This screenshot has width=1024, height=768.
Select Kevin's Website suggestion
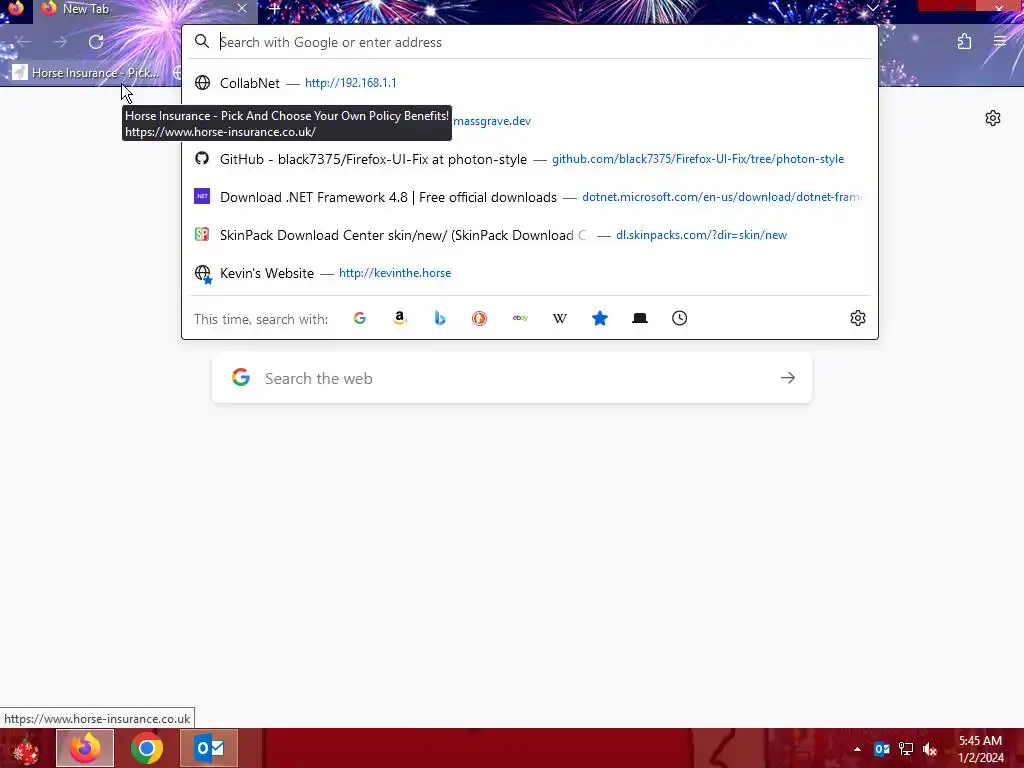(x=530, y=273)
